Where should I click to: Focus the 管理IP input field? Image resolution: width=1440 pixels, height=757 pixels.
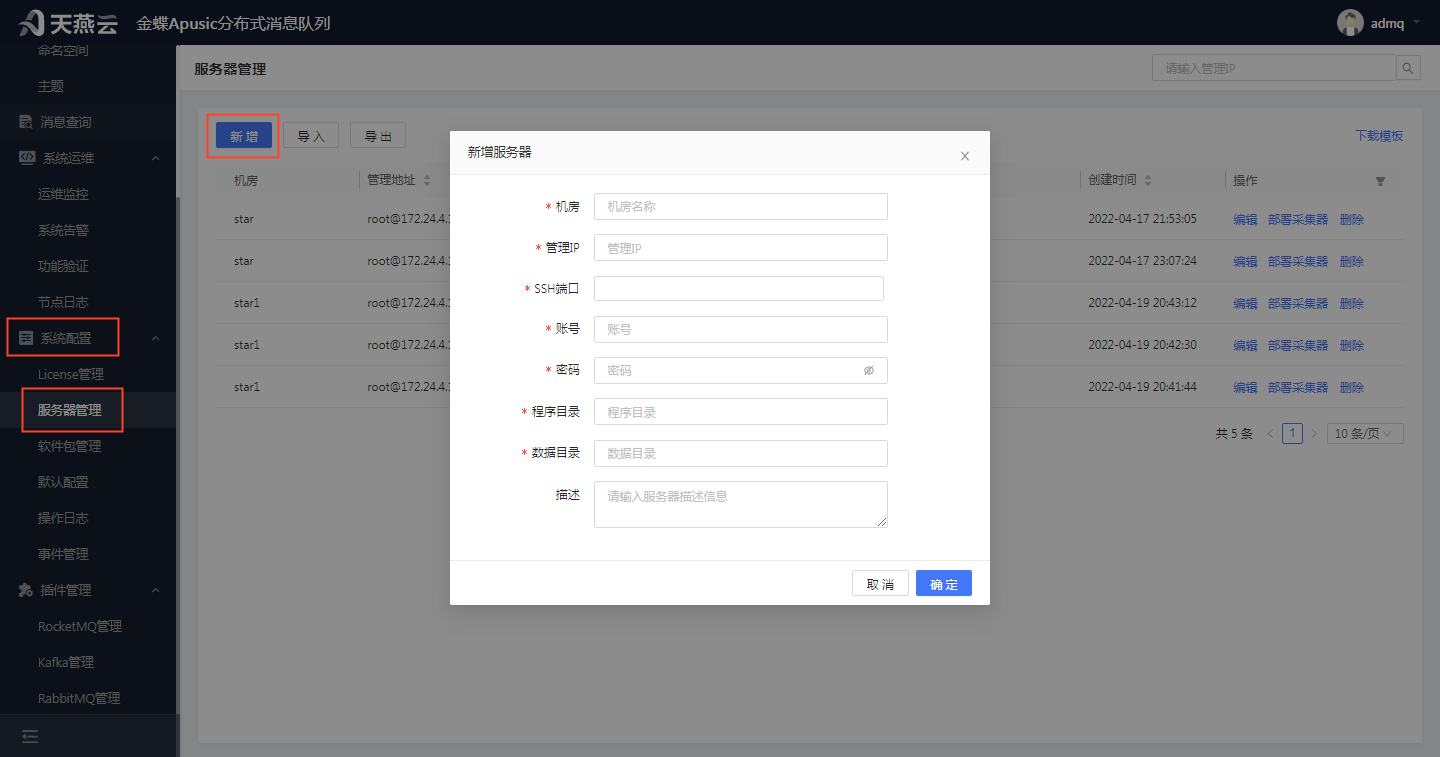pos(741,247)
